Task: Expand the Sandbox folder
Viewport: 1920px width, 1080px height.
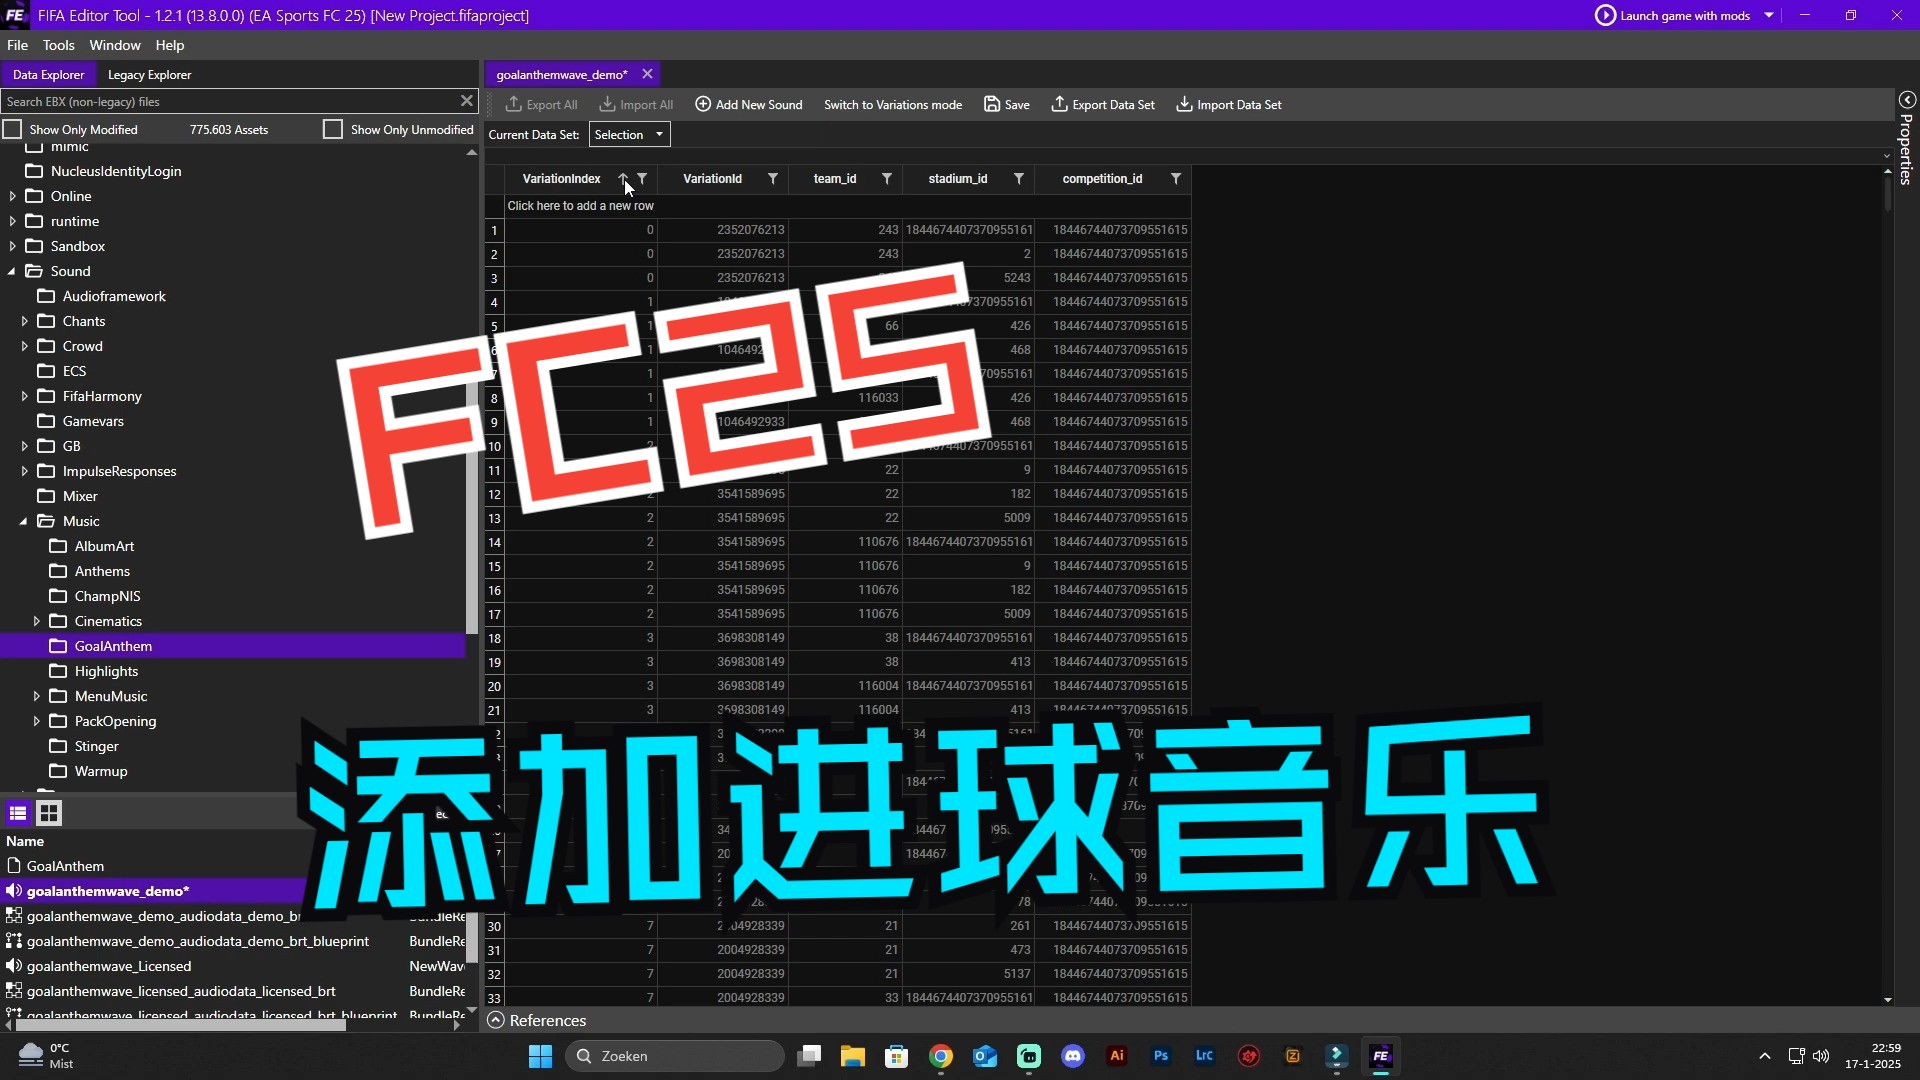Action: pyautogui.click(x=12, y=246)
